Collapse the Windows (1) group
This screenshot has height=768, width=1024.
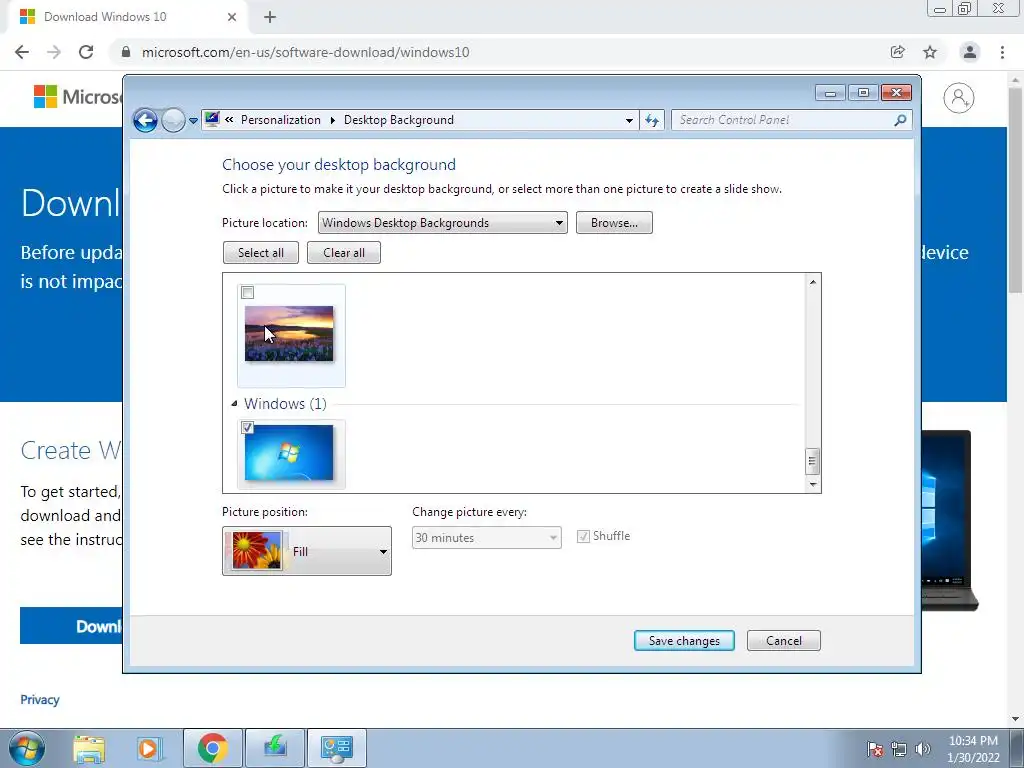click(x=234, y=404)
